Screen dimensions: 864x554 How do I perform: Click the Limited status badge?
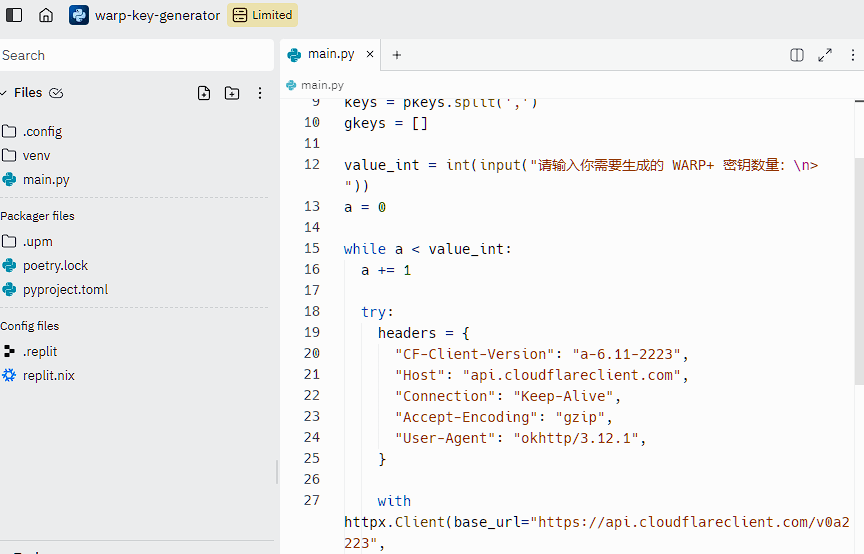point(262,15)
